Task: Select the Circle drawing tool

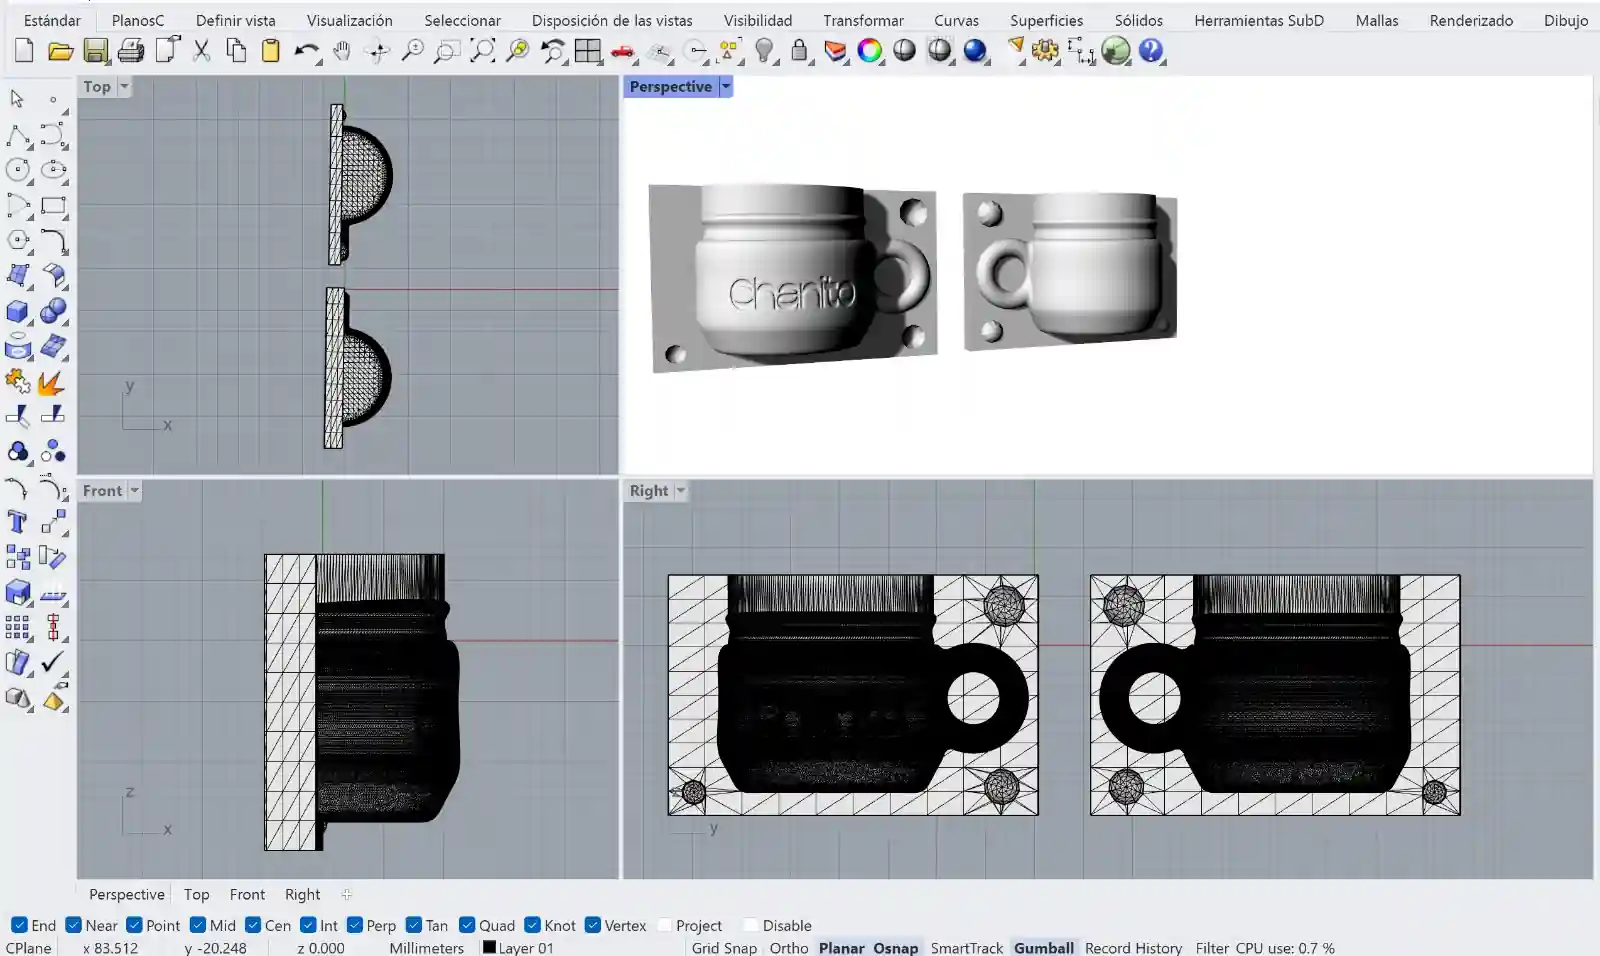Action: tap(18, 170)
